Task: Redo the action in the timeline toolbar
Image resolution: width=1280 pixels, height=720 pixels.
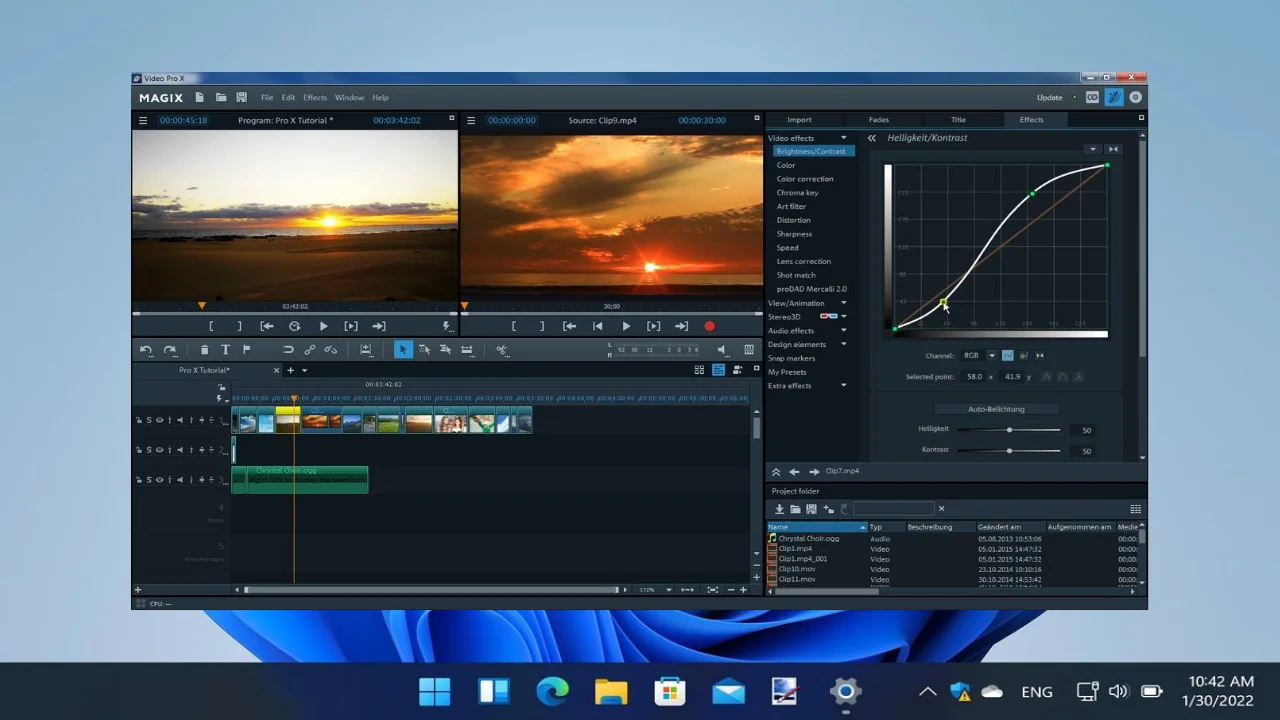Action: [169, 349]
